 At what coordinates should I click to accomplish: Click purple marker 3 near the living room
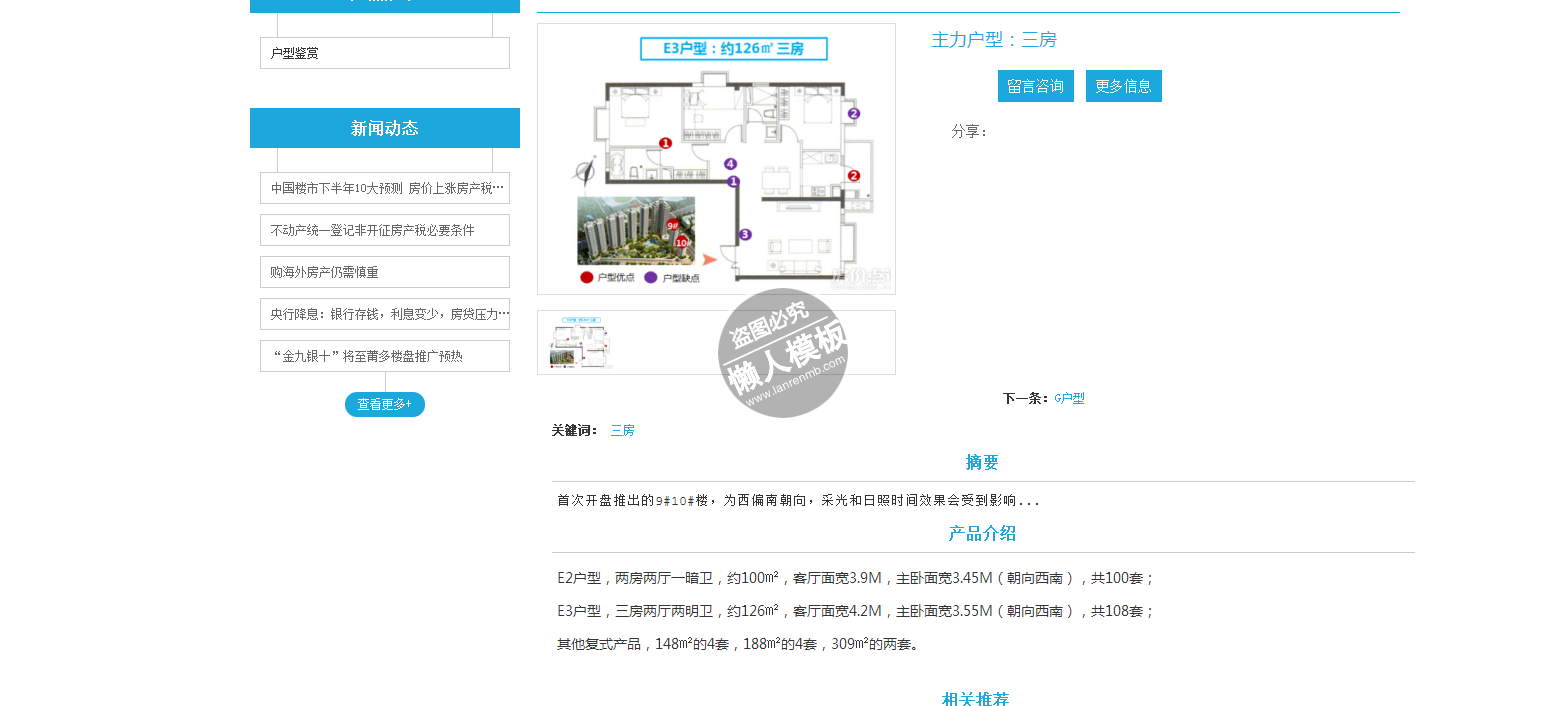pos(745,235)
